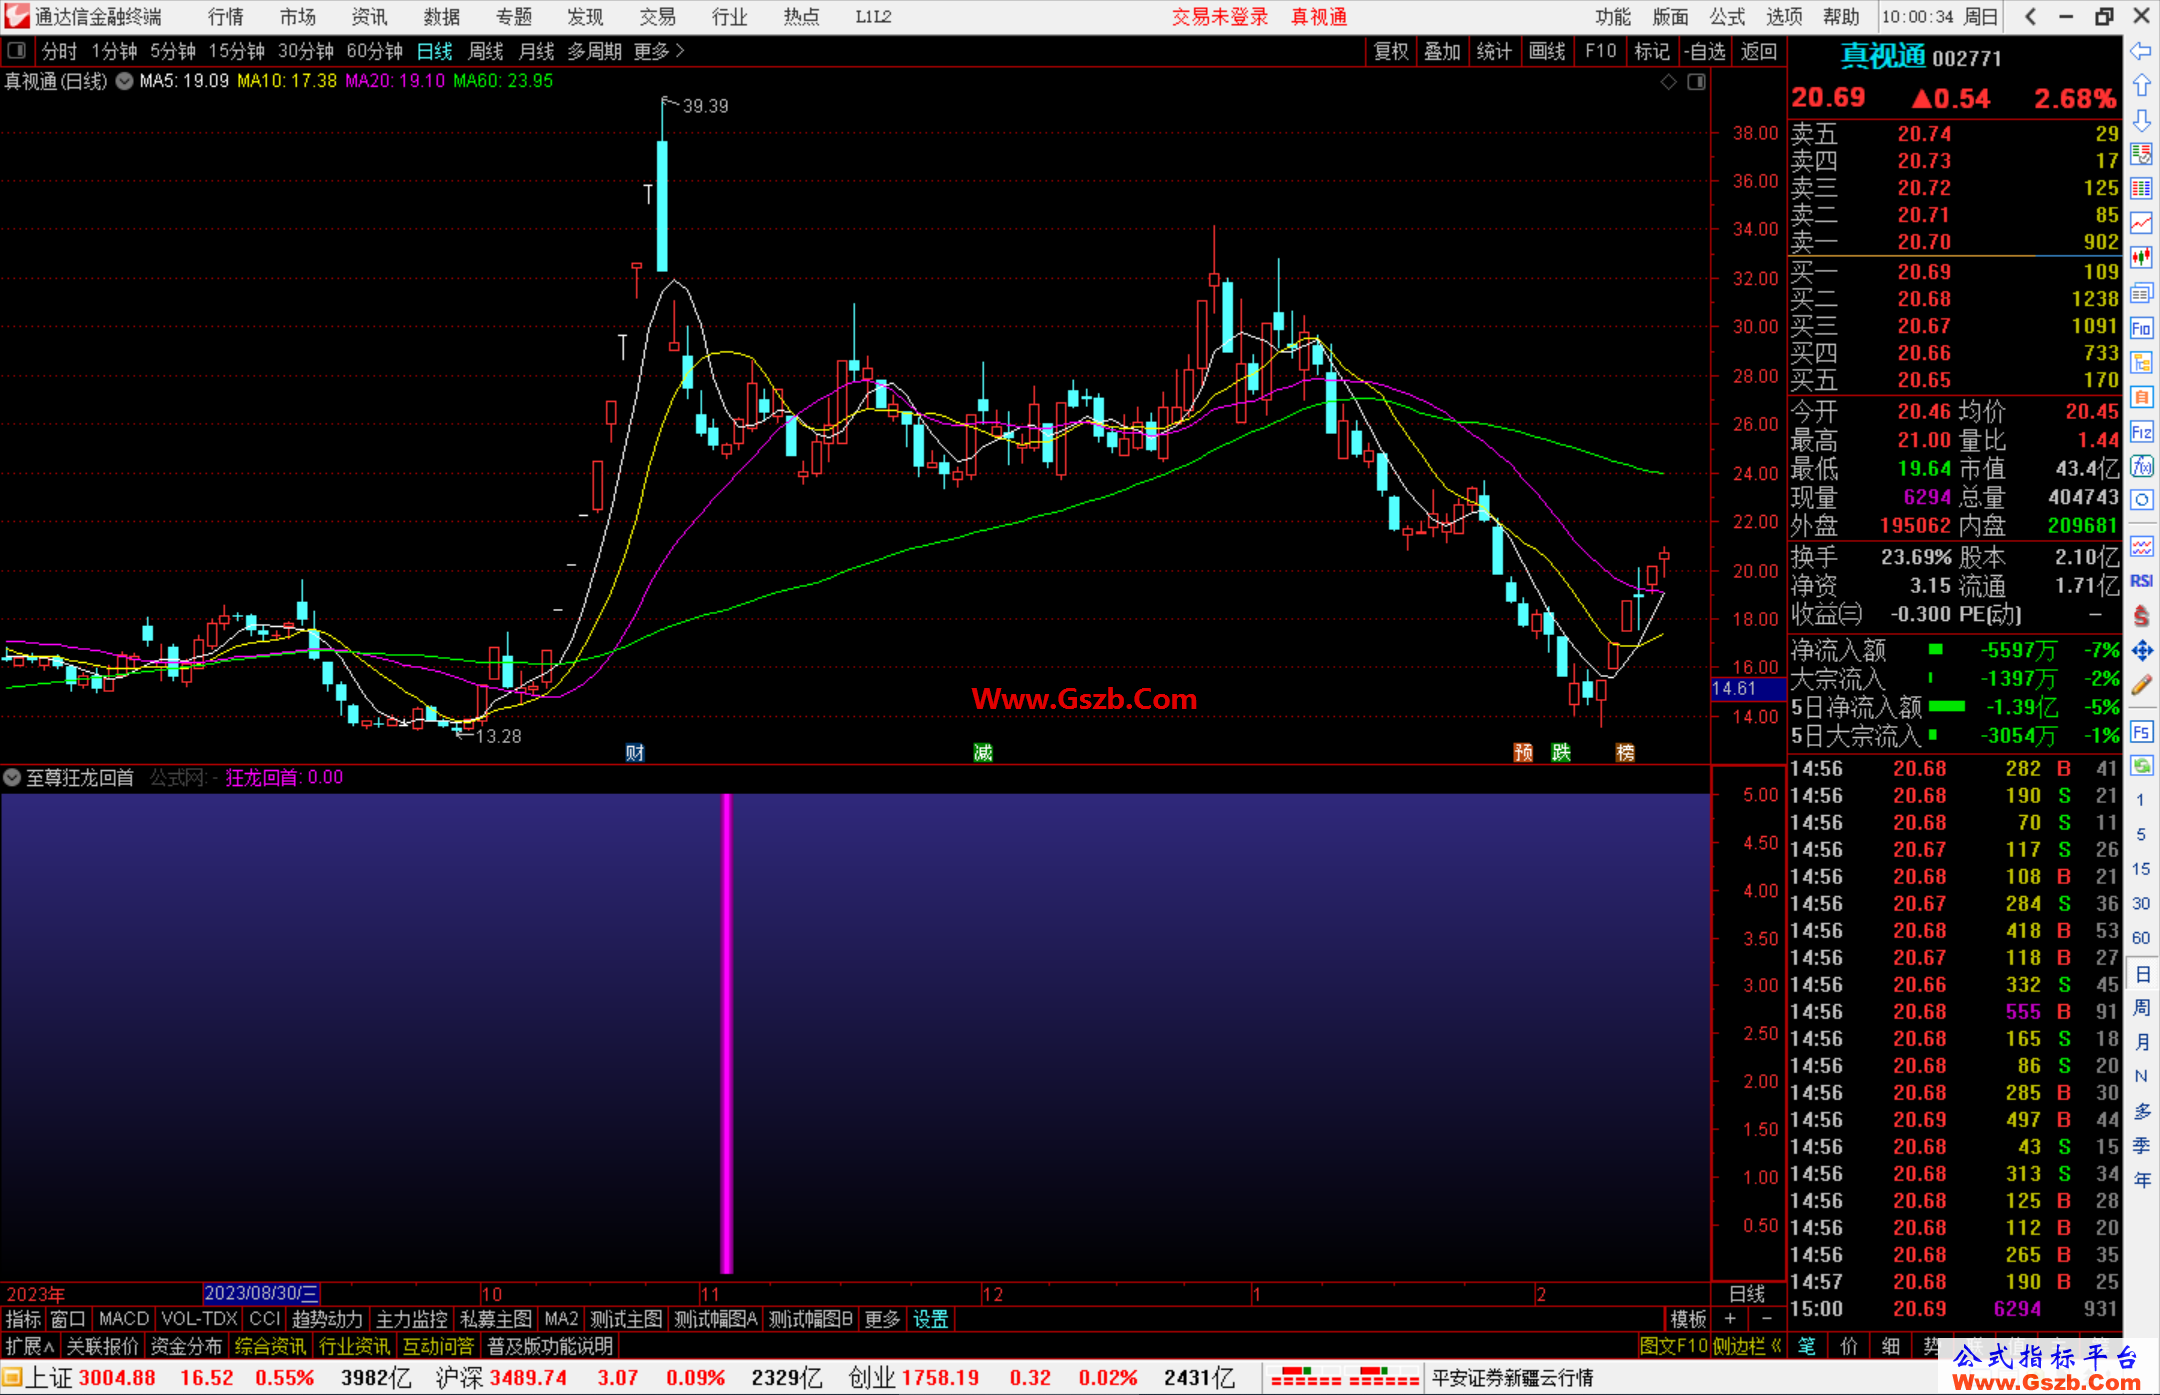Click the 减 marker on chart timeline
2160x1395 pixels.
pos(983,752)
